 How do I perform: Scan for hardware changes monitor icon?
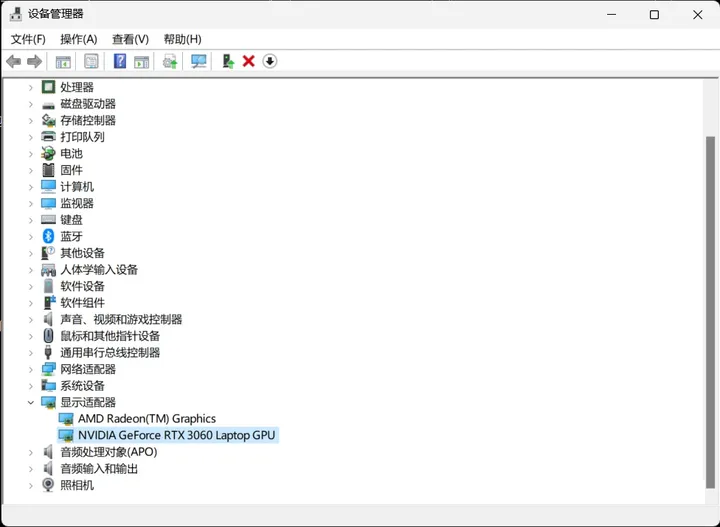click(198, 61)
